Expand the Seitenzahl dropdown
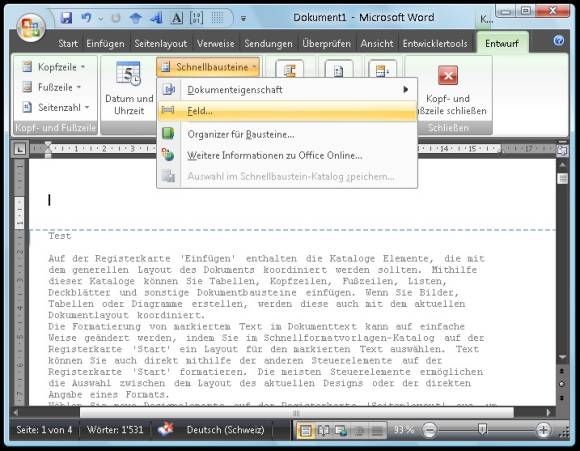The image size is (580, 451). point(55,108)
